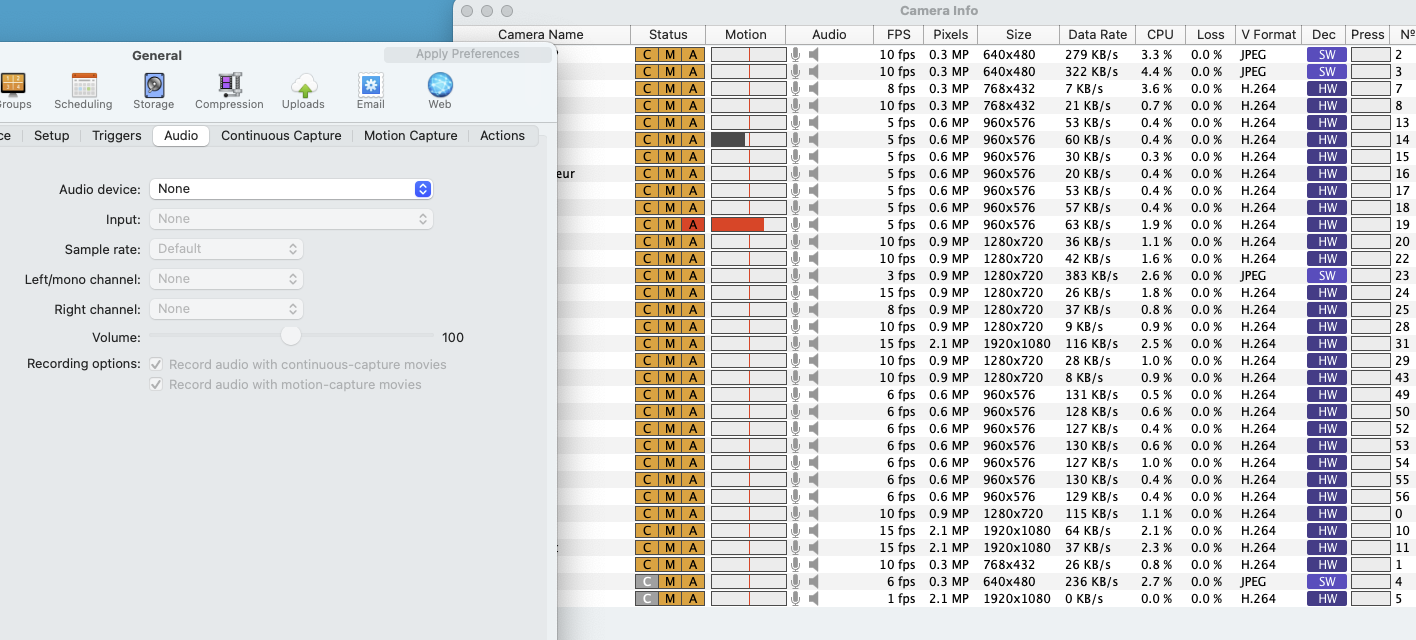Adjust the Volume slider
Viewport: 1416px width, 640px height.
point(291,335)
